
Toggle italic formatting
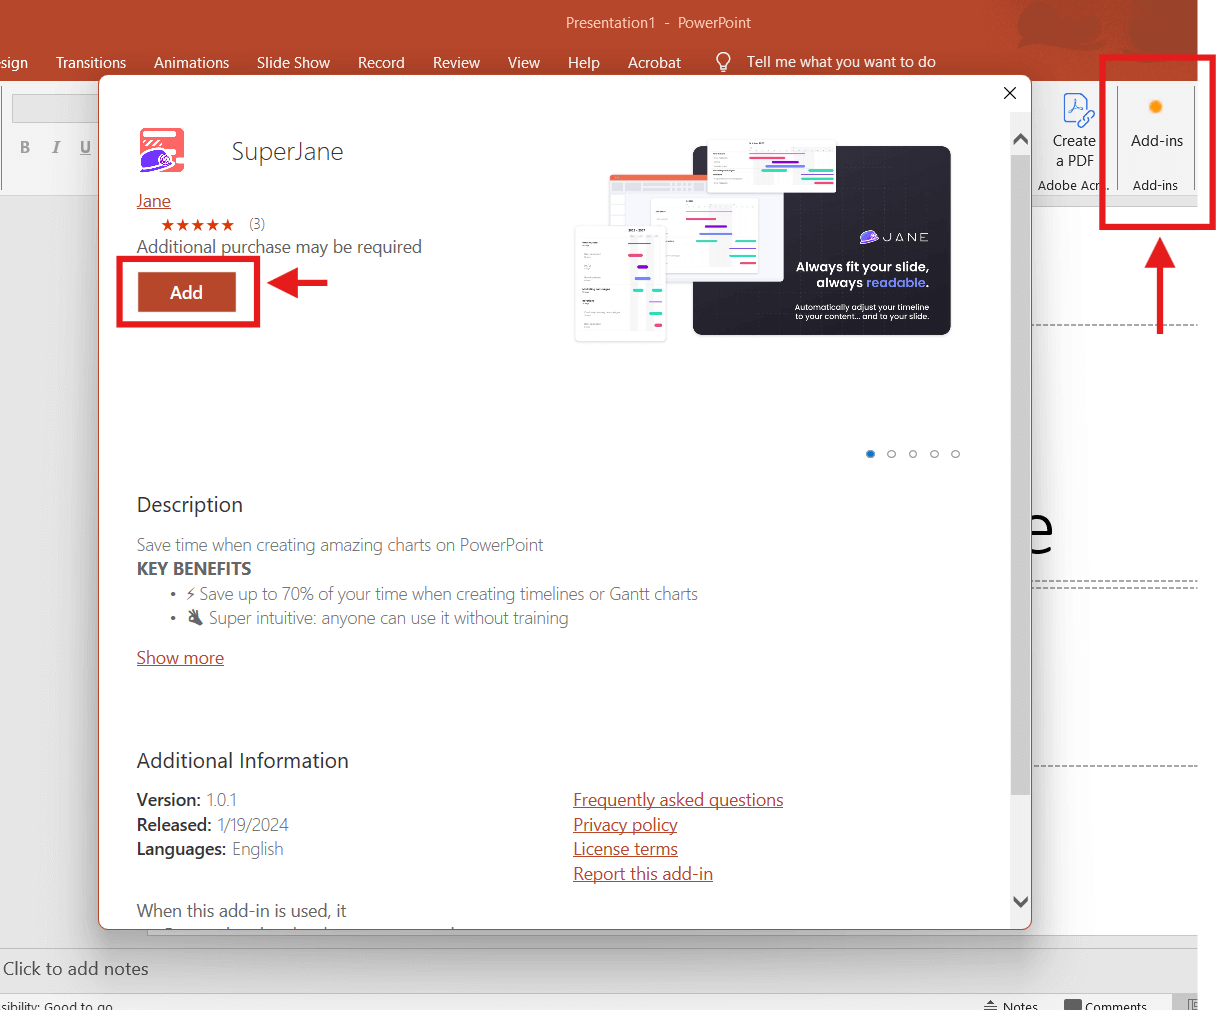click(56, 146)
